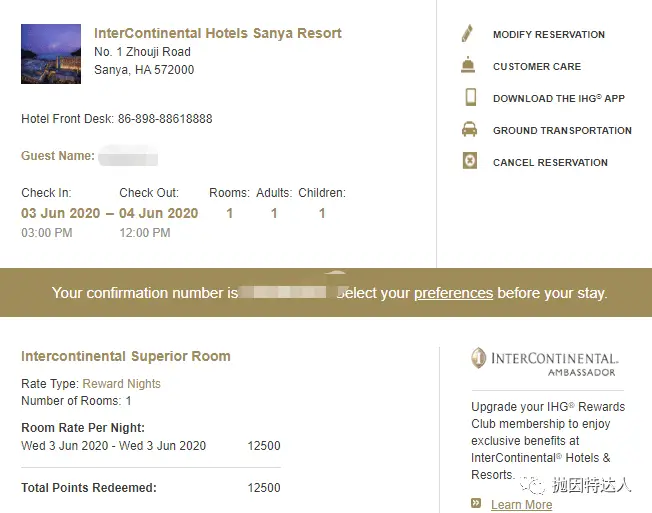Click the Wed 3 Jun 2020 nightly rate row
Image resolution: width=652 pixels, height=513 pixels.
[151, 446]
